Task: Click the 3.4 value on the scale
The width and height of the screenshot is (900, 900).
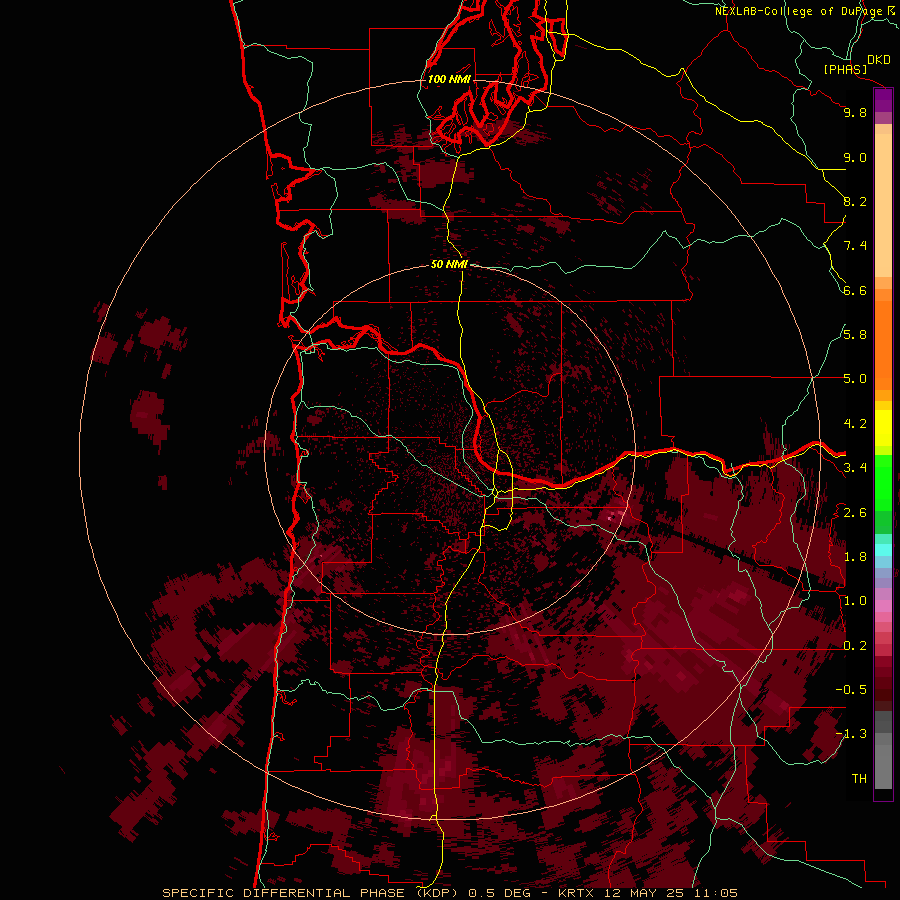Action: click(x=855, y=468)
